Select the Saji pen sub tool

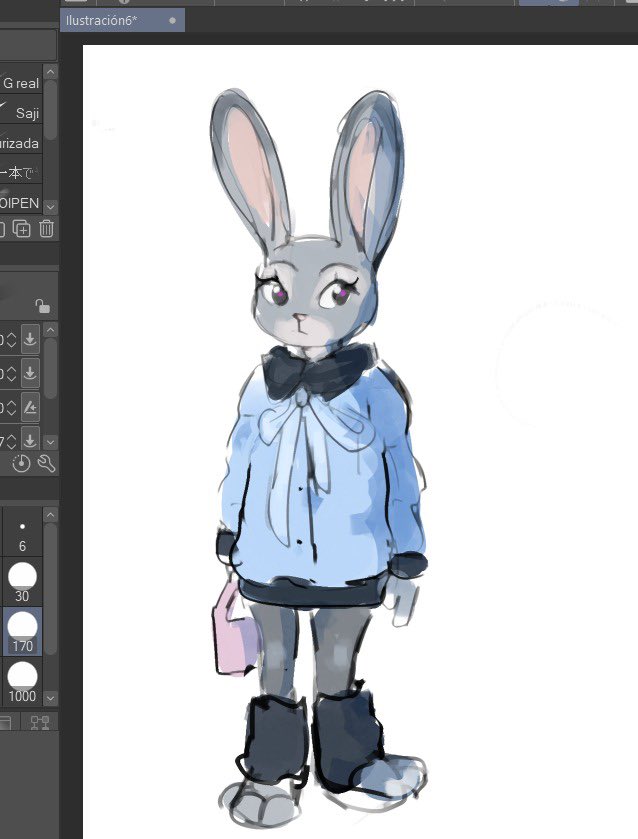(21, 113)
